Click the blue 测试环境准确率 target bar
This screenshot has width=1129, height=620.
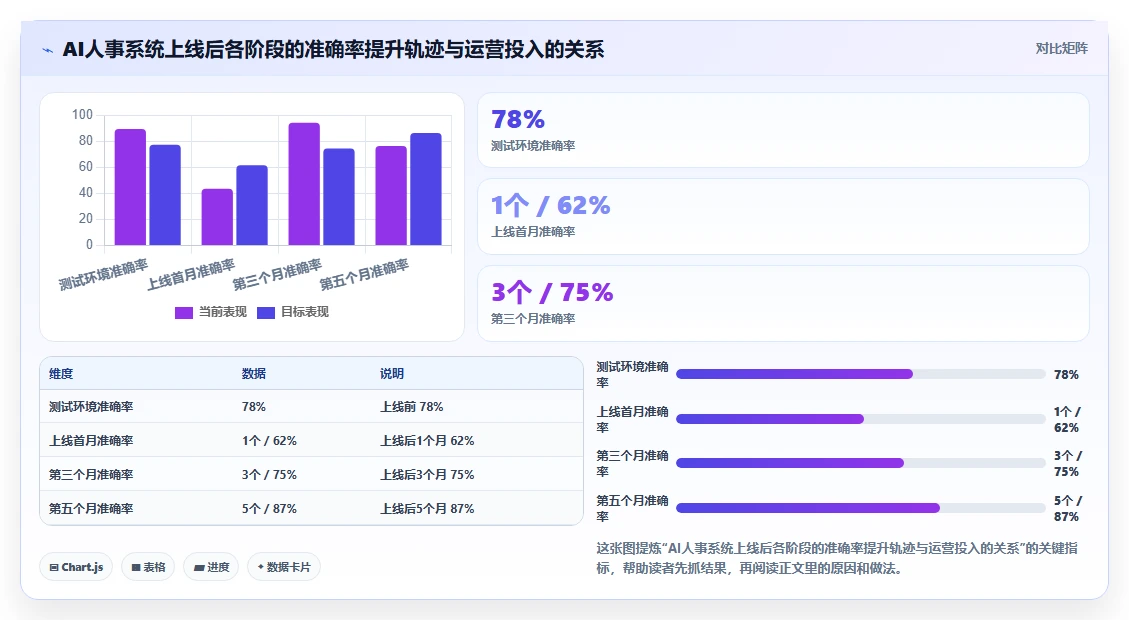pos(165,195)
